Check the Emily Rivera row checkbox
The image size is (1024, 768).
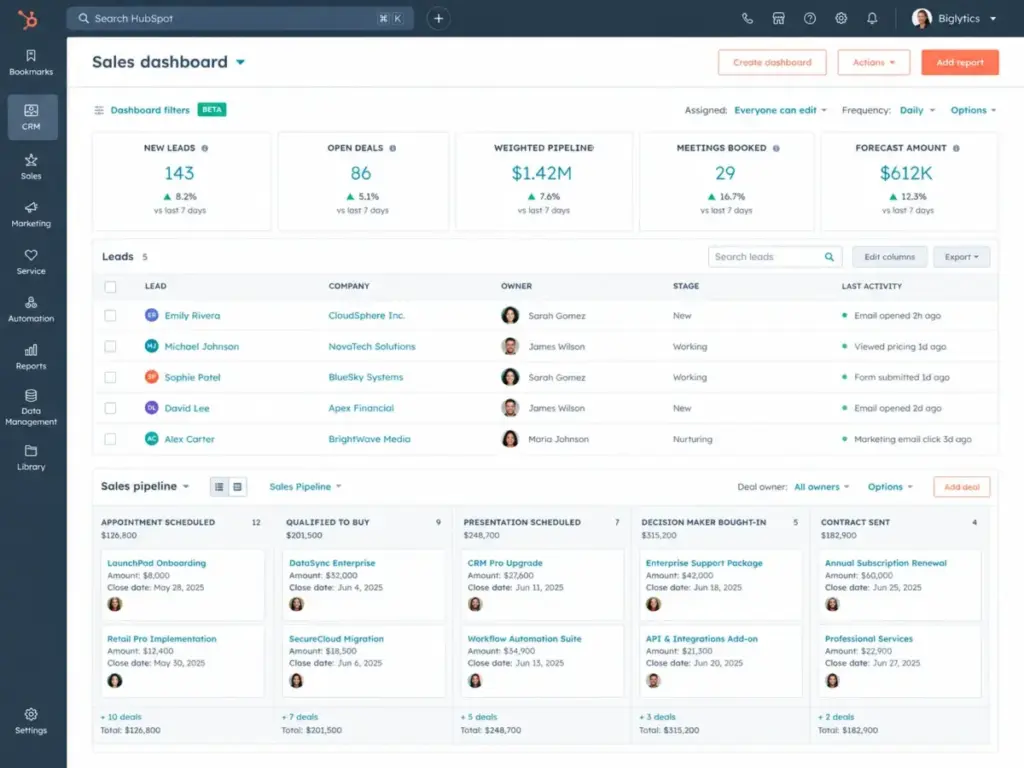point(110,315)
